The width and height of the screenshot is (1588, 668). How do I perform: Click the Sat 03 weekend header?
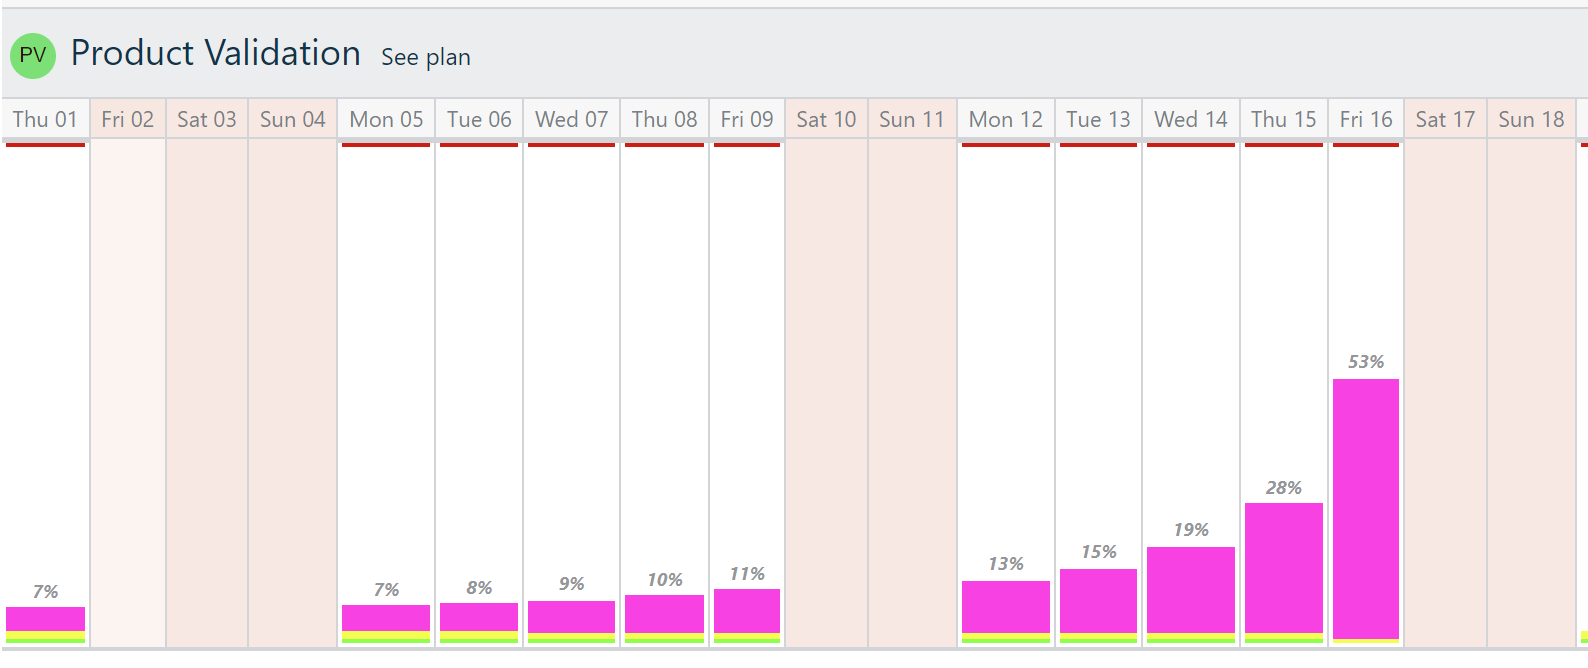click(206, 118)
